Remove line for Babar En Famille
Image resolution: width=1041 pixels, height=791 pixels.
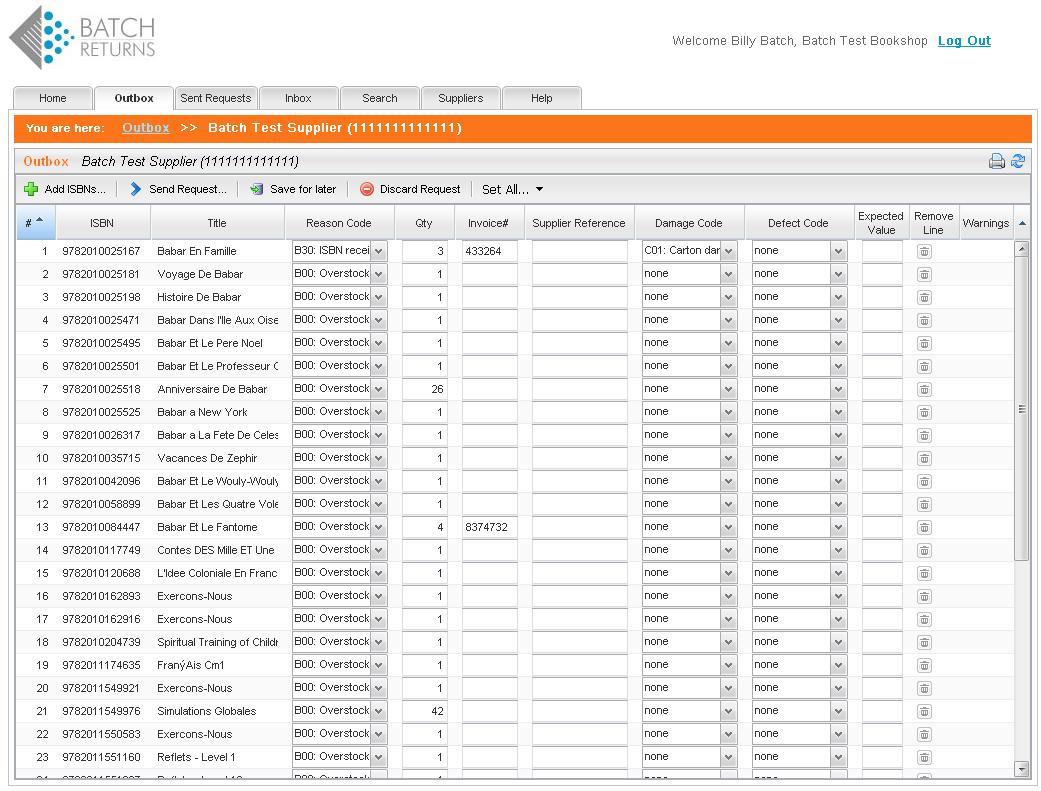(924, 251)
